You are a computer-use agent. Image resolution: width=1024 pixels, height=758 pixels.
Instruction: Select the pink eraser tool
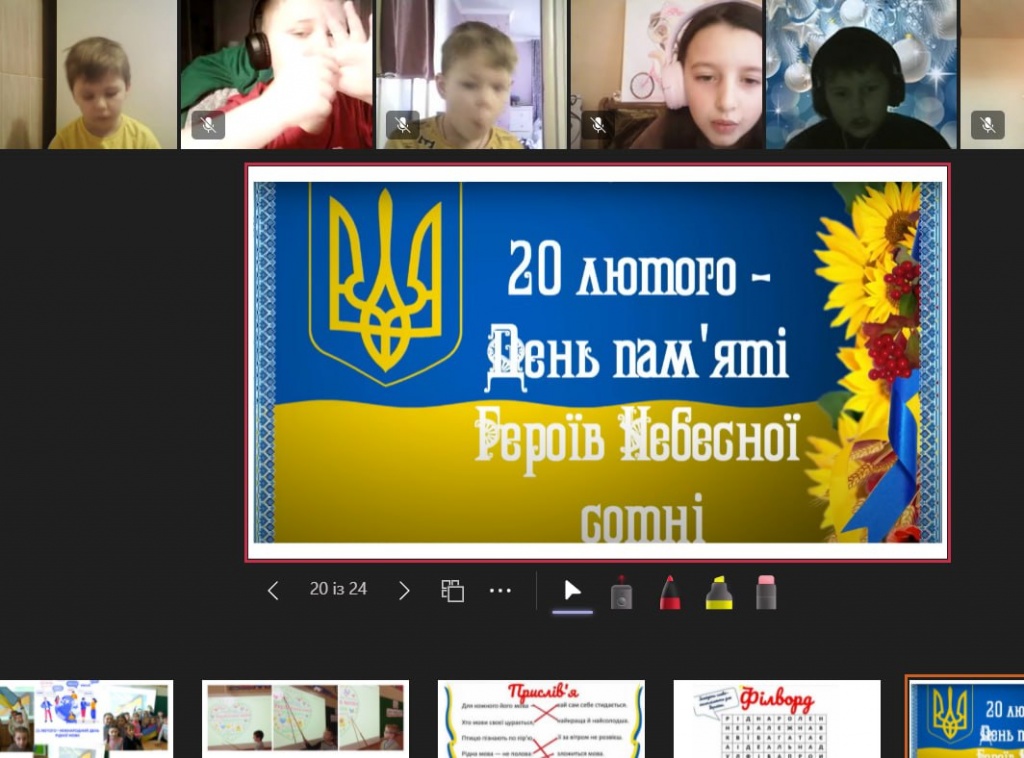pyautogui.click(x=766, y=593)
